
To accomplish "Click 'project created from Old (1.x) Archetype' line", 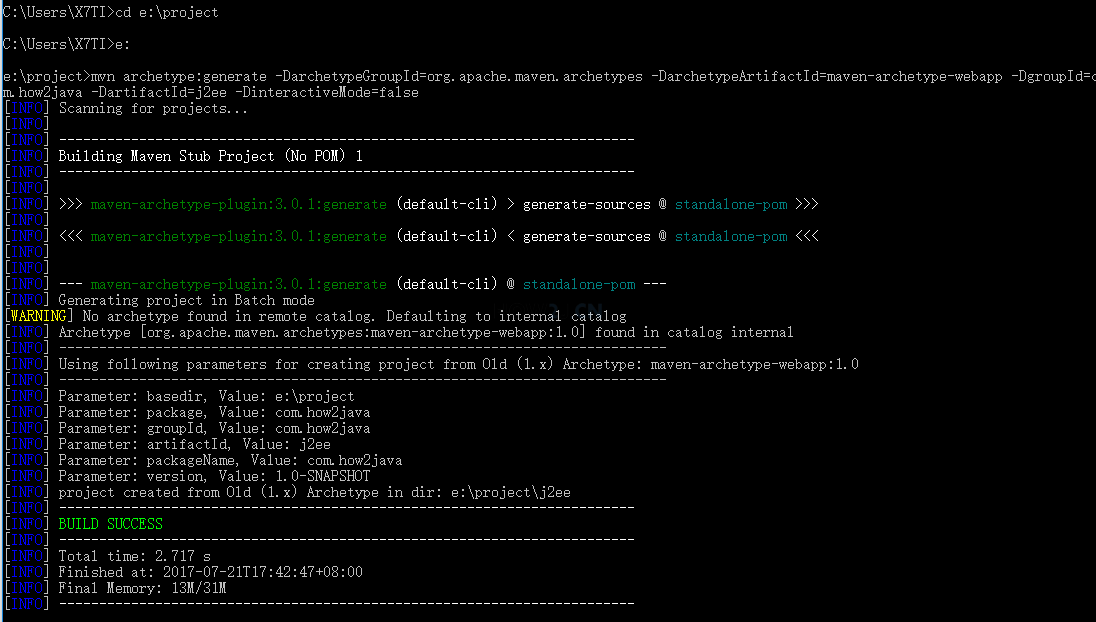I will pyautogui.click(x=314, y=492).
